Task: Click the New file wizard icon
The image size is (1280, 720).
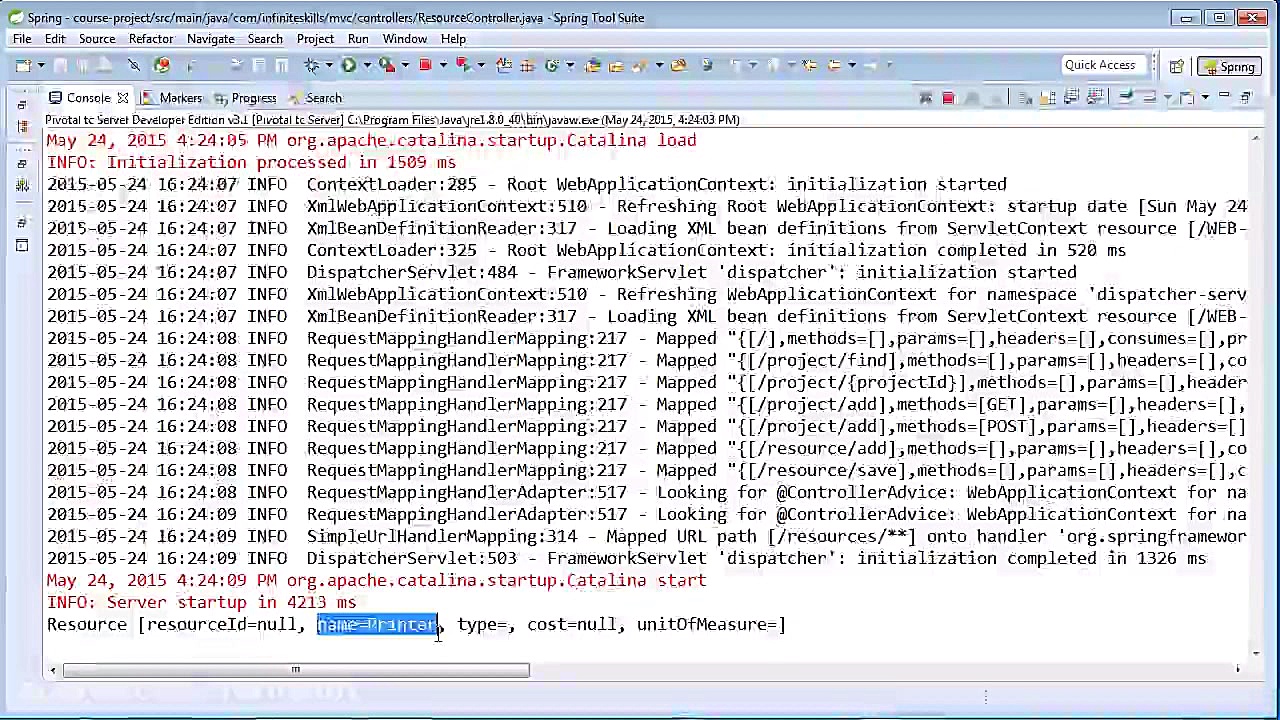Action: click(x=23, y=66)
